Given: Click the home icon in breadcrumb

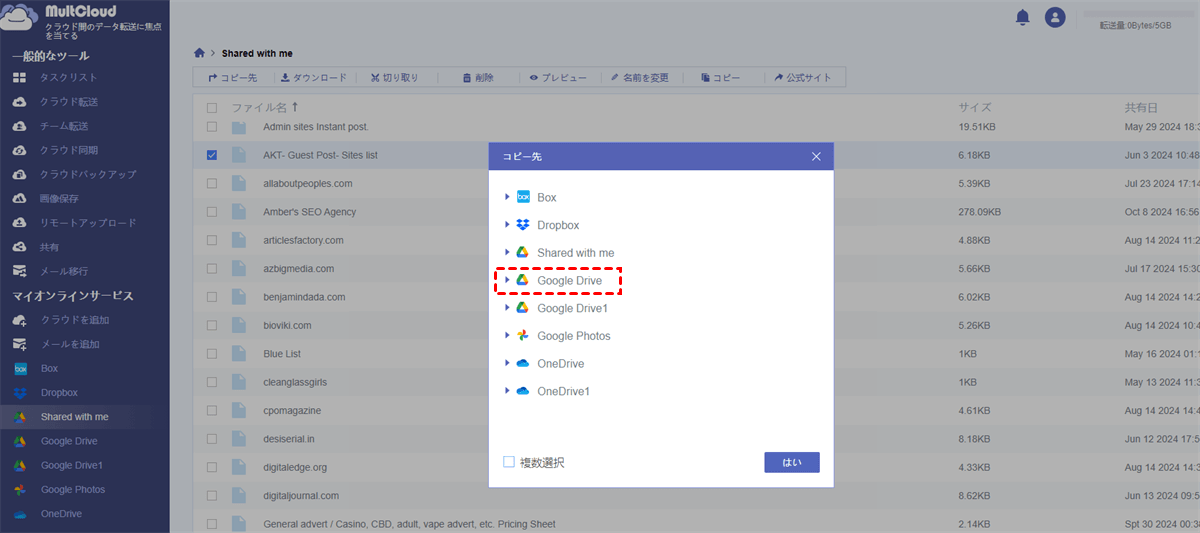Looking at the screenshot, I should [200, 53].
